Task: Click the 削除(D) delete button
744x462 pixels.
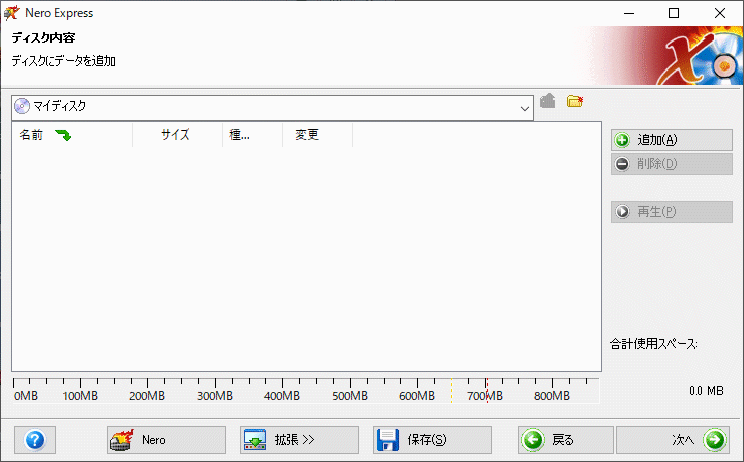Action: (x=671, y=164)
